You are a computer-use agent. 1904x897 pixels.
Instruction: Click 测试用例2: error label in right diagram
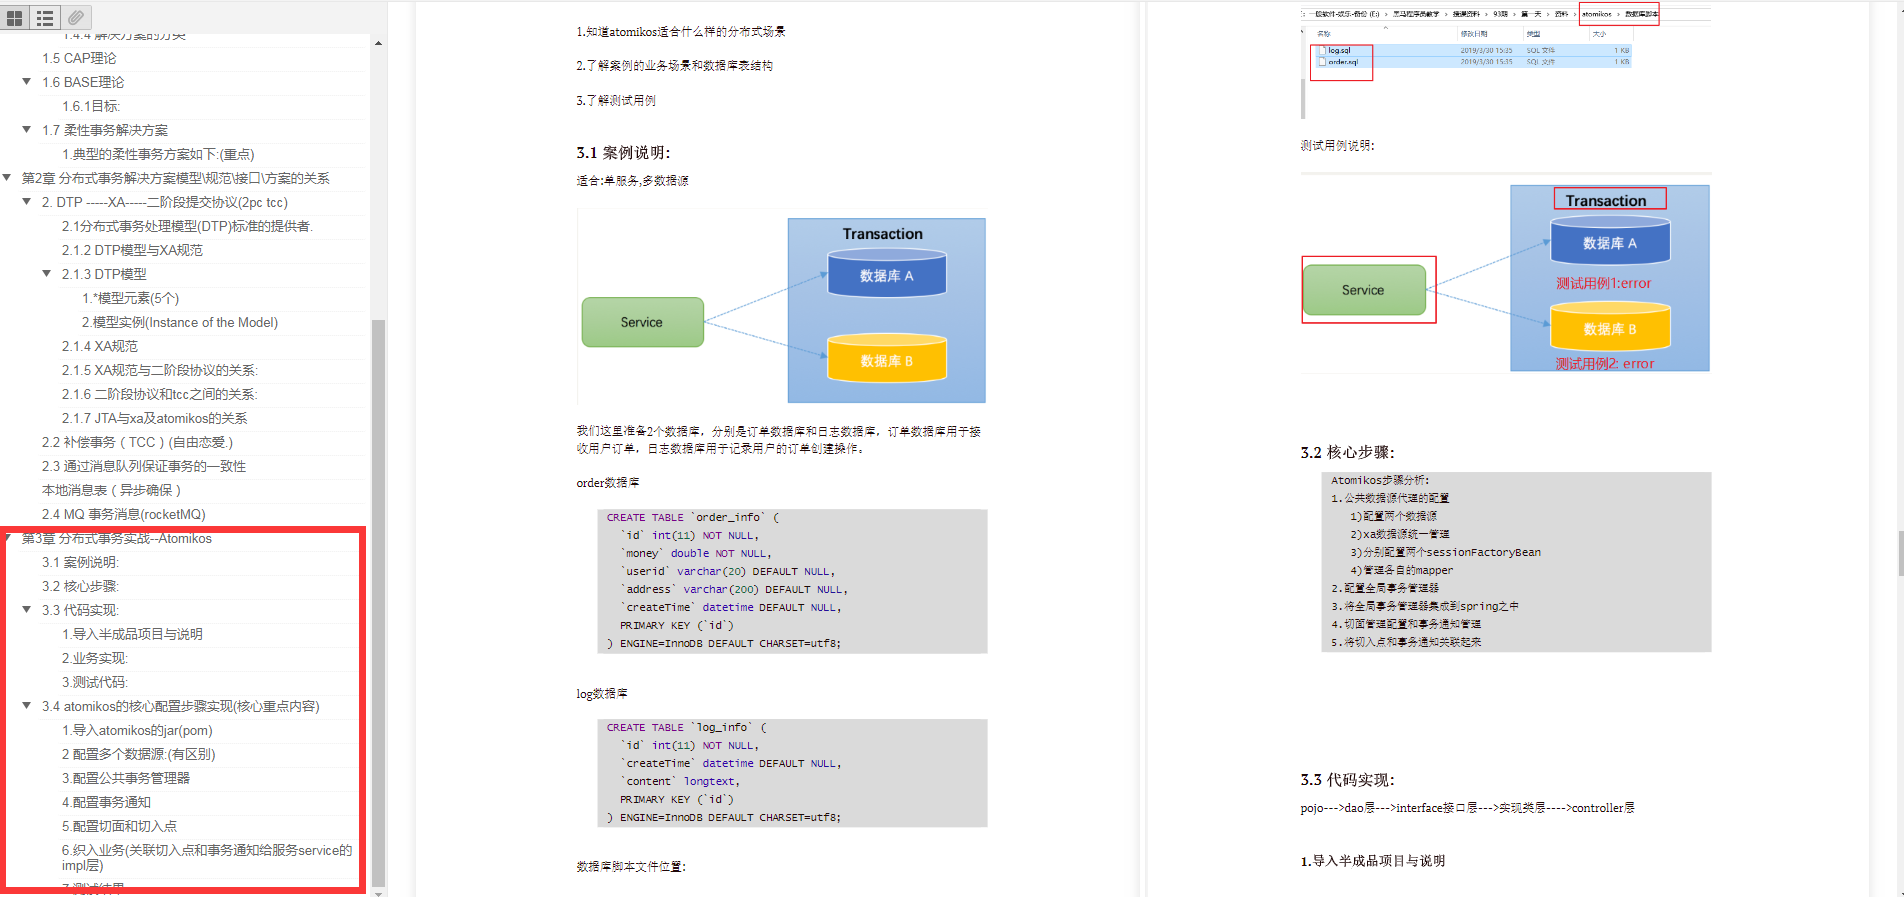1604,364
